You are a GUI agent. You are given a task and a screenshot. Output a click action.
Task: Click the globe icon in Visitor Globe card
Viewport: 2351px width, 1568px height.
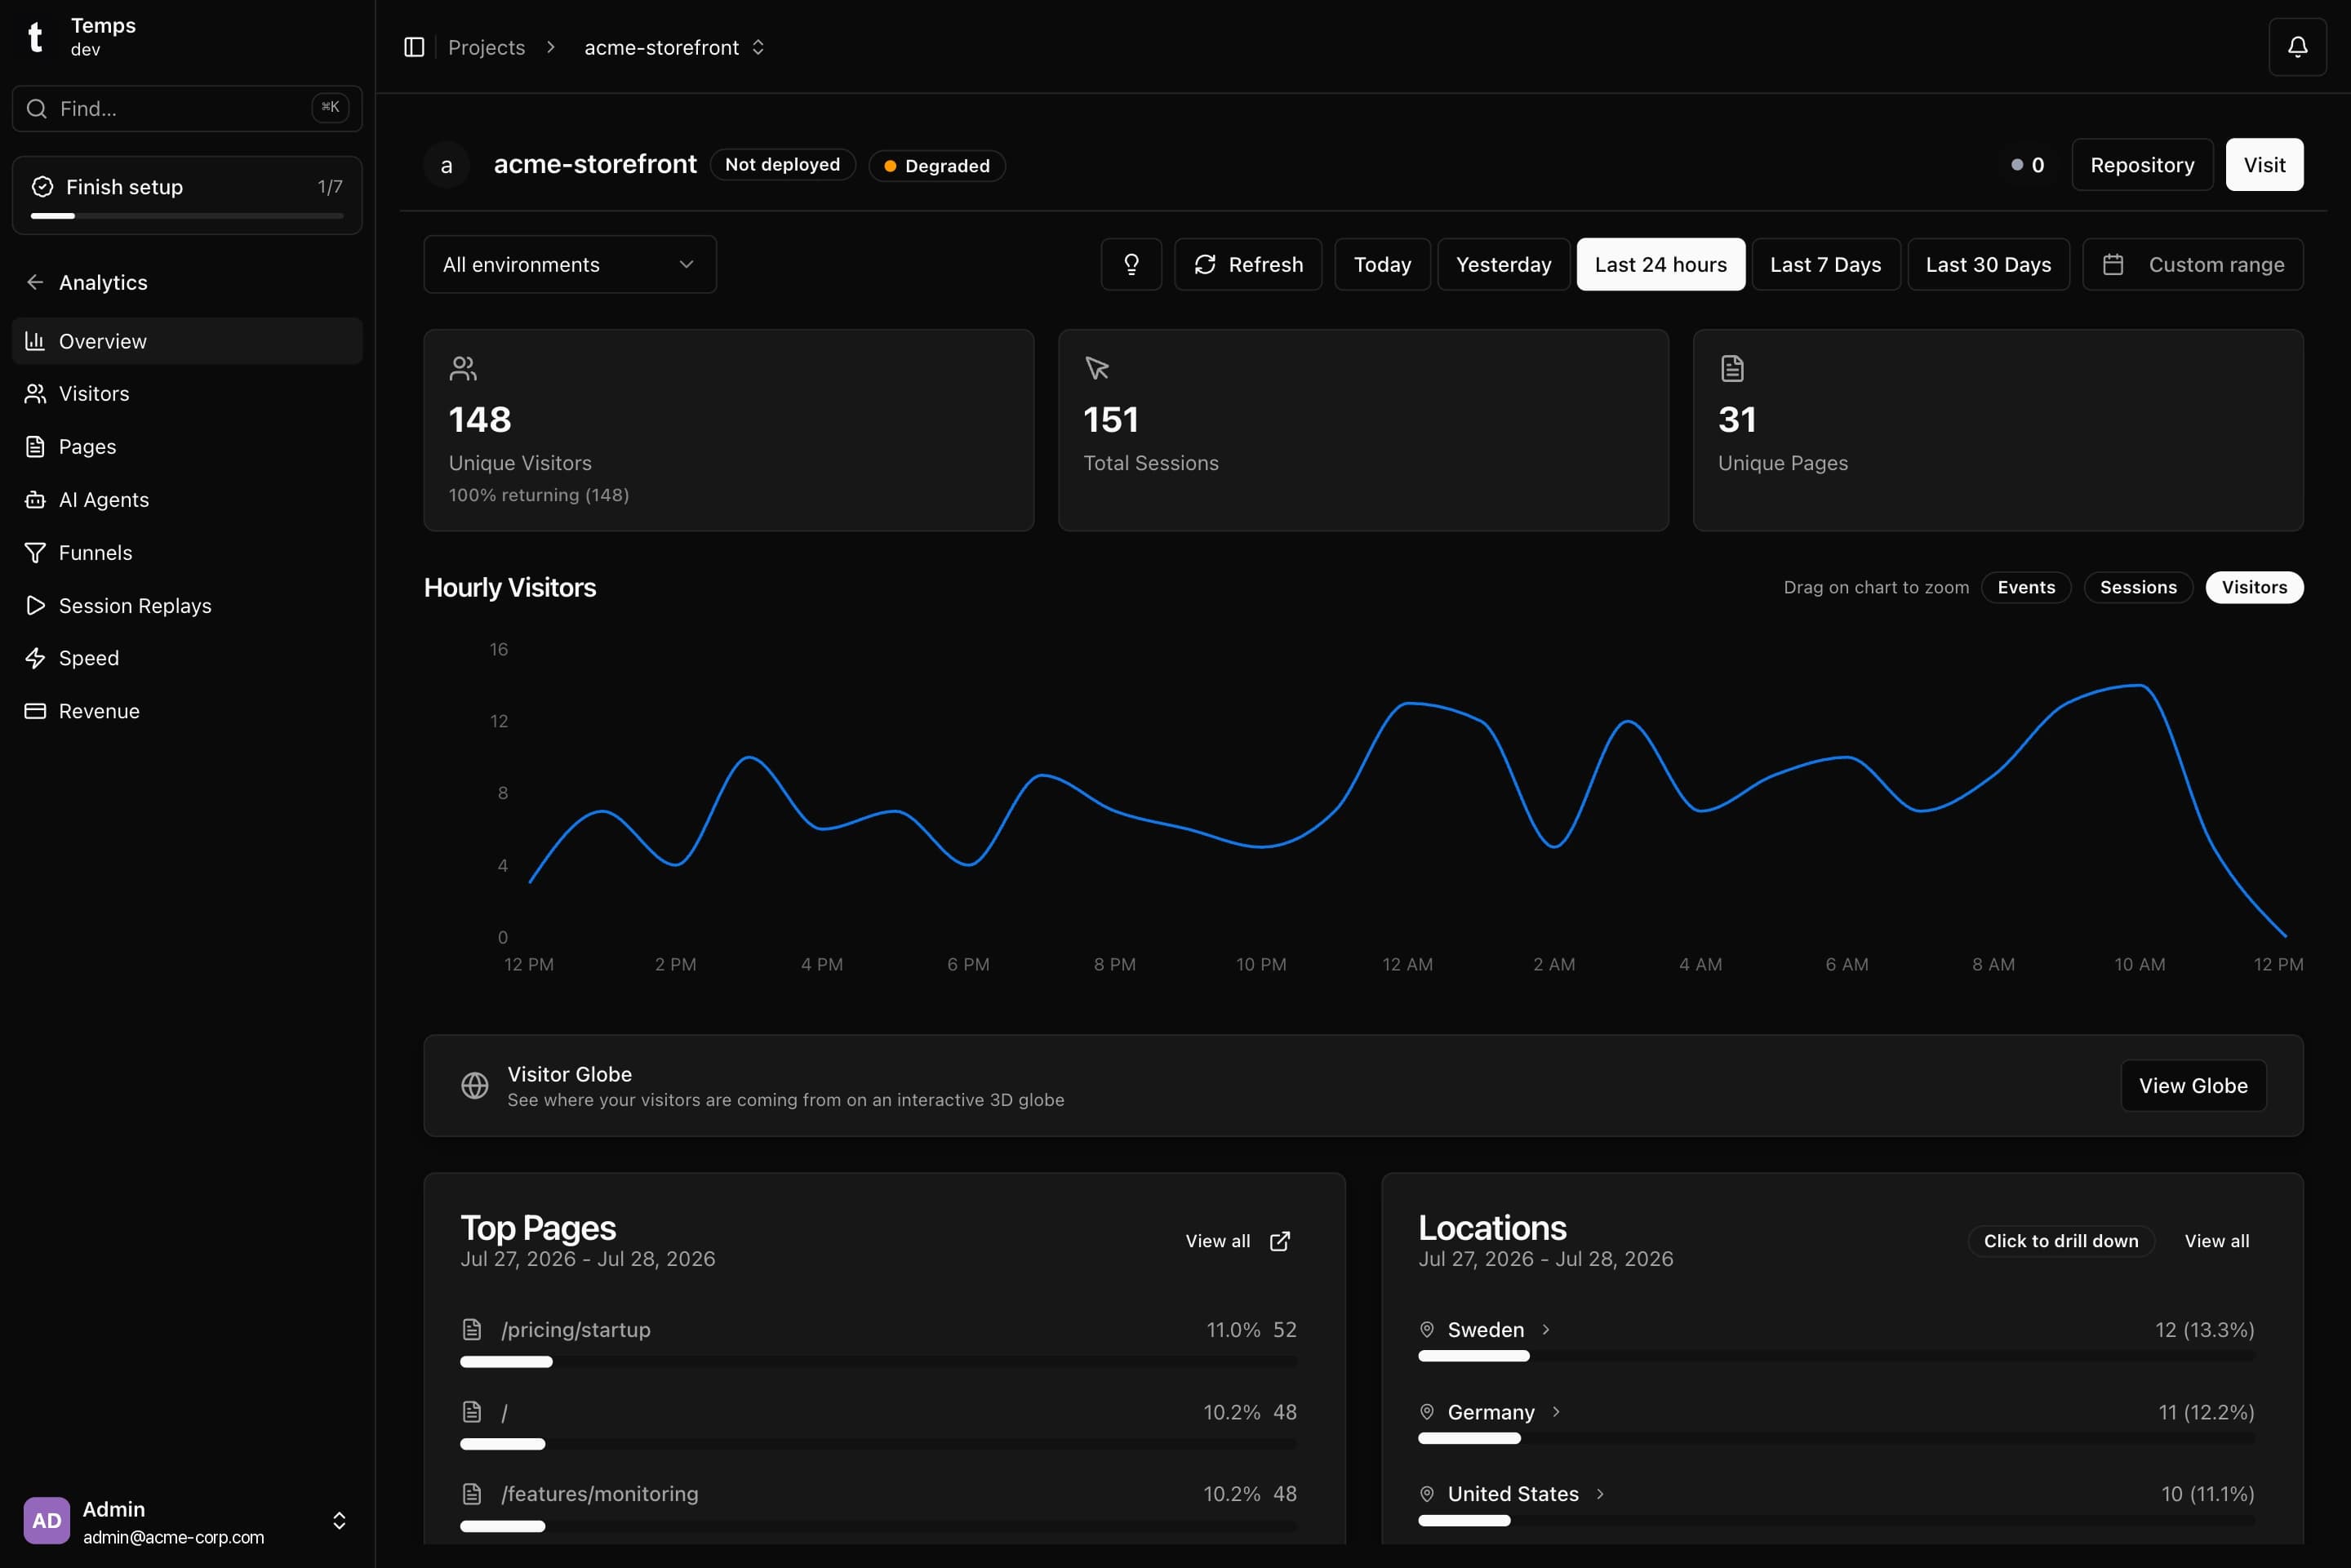click(475, 1085)
